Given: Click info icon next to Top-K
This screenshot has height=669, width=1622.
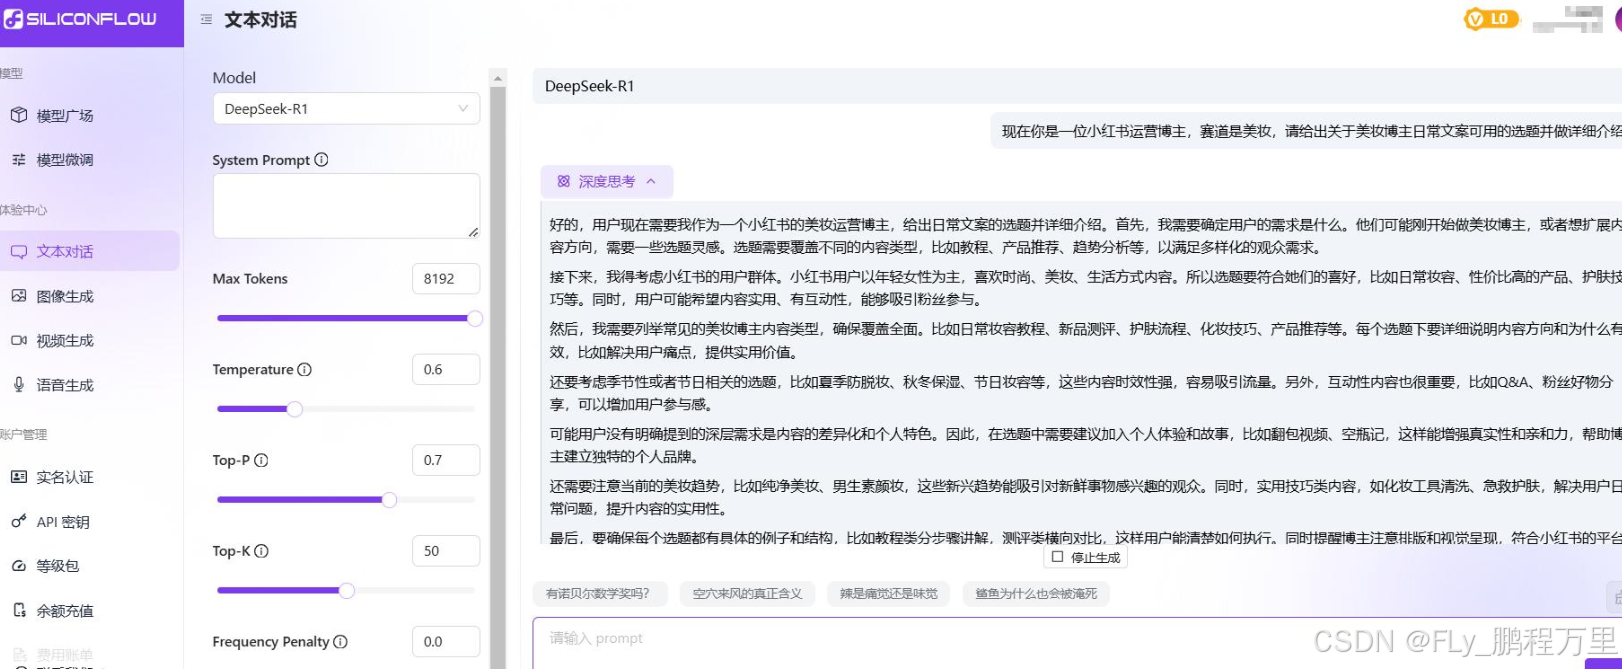Looking at the screenshot, I should click(x=261, y=551).
